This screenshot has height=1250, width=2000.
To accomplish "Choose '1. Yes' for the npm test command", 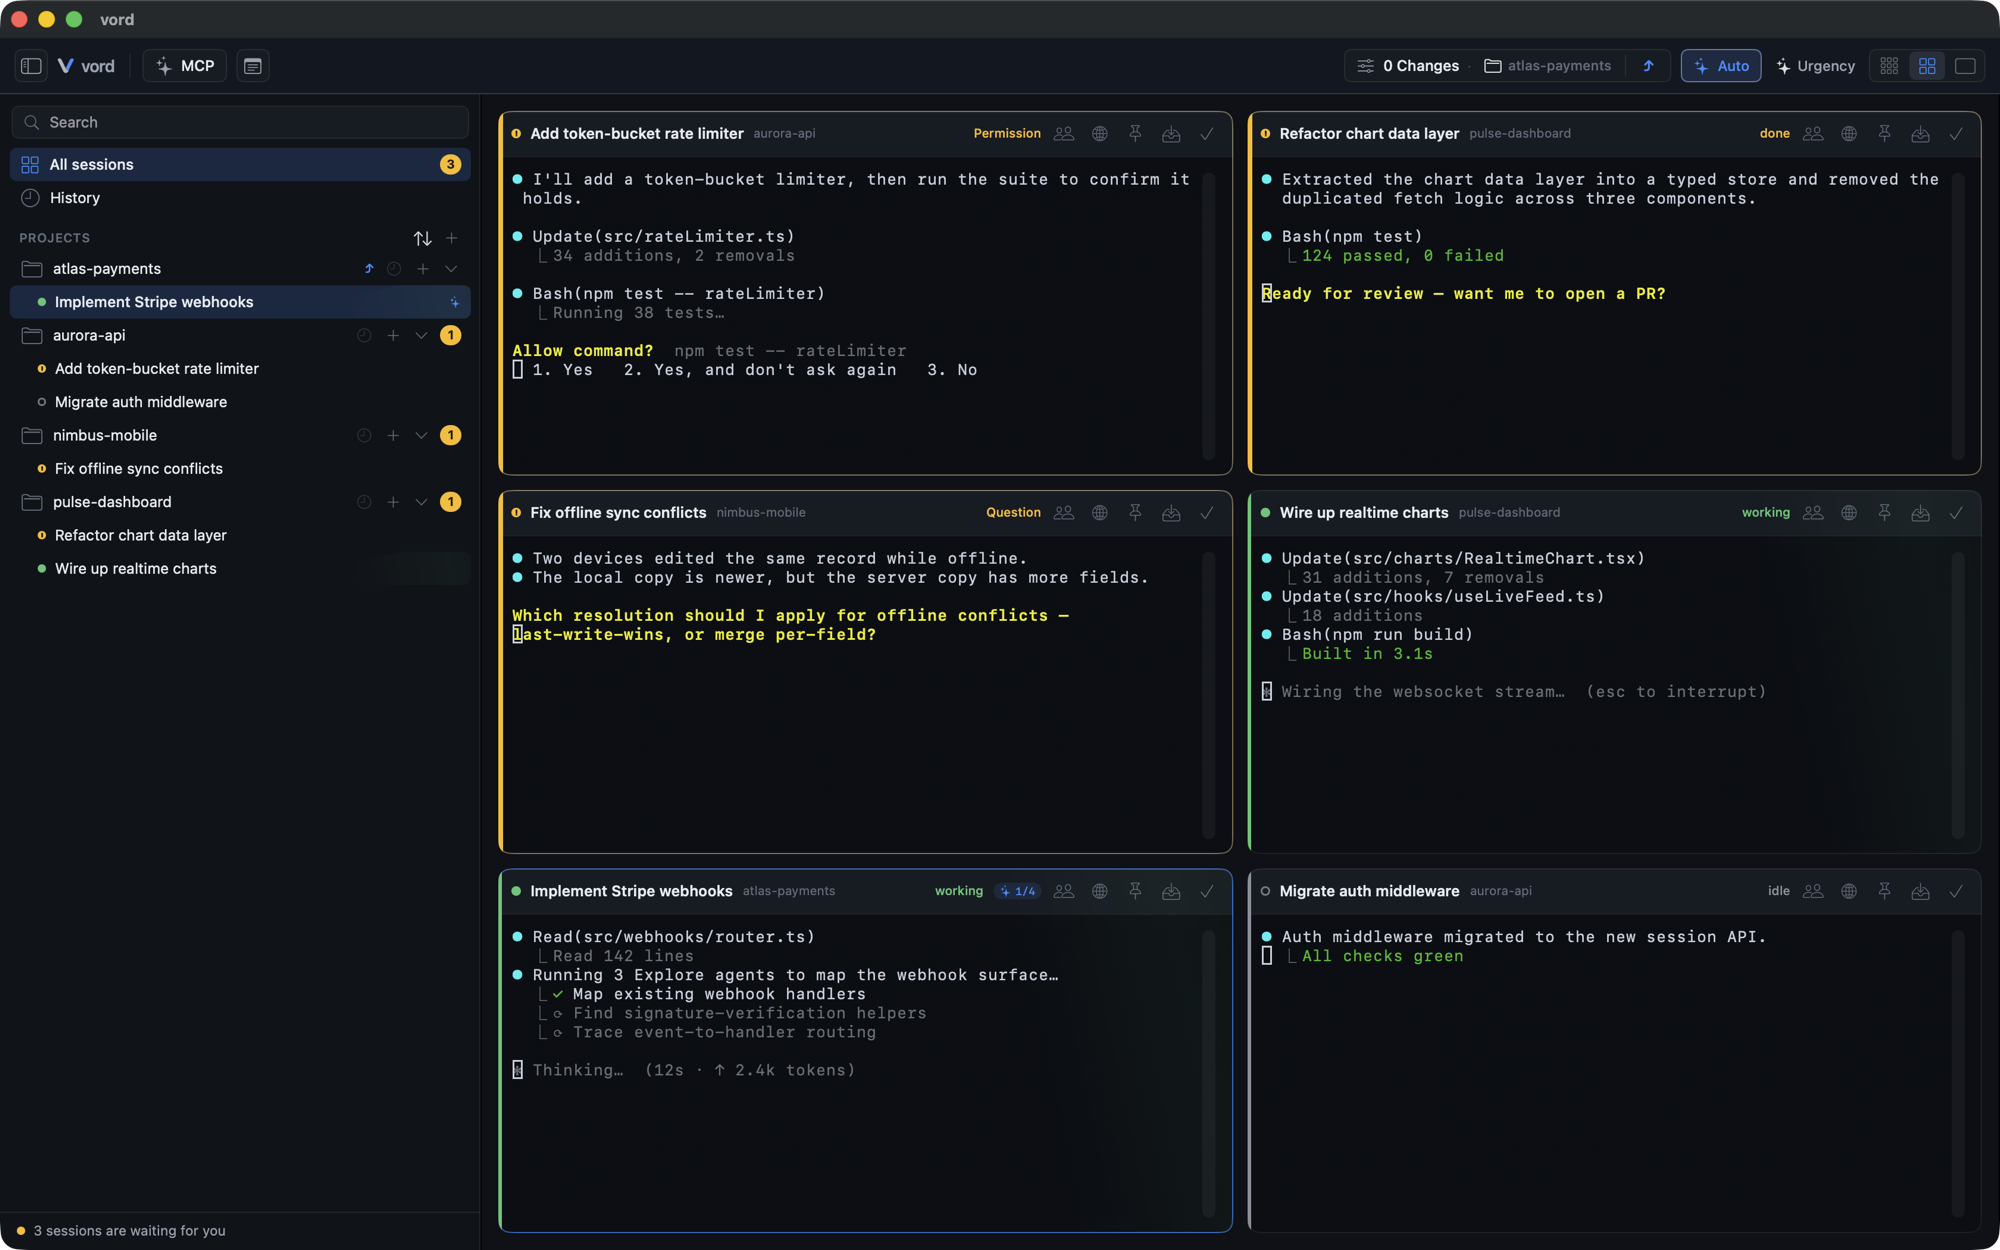I will pyautogui.click(x=563, y=370).
